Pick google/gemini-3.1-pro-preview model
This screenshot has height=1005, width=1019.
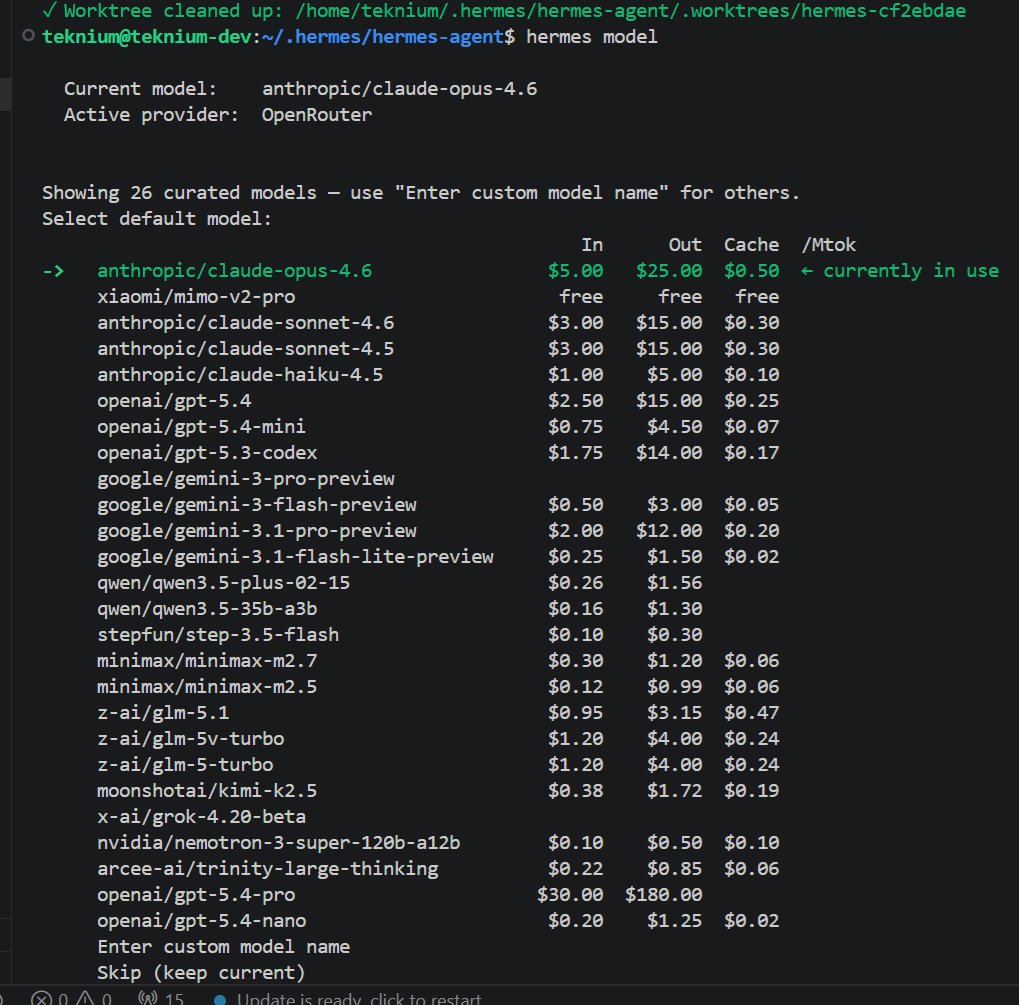(256, 530)
